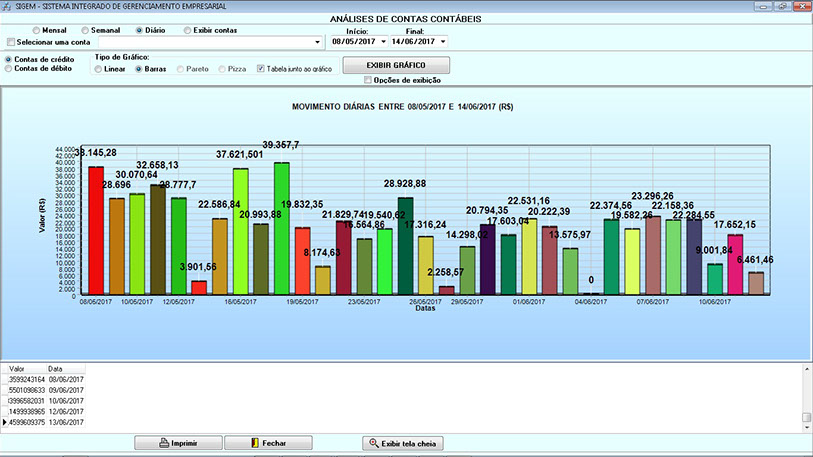Click the magnifier icon for Exibir tela cheia

[x=374, y=442]
